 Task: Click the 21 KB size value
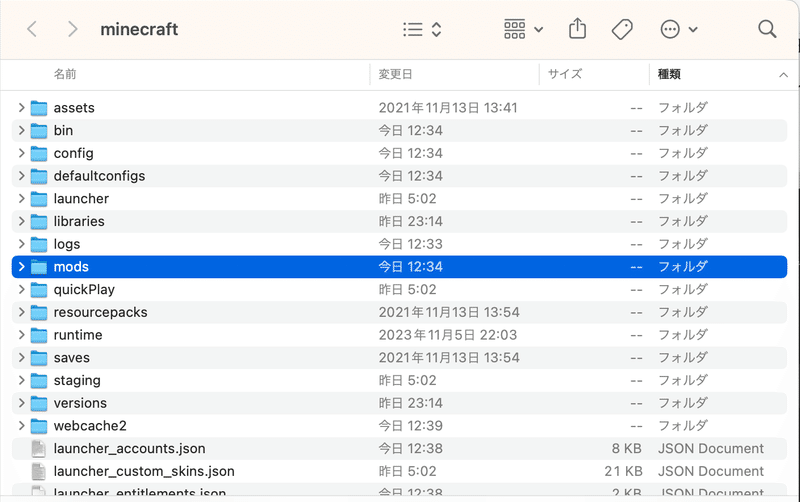click(x=623, y=471)
